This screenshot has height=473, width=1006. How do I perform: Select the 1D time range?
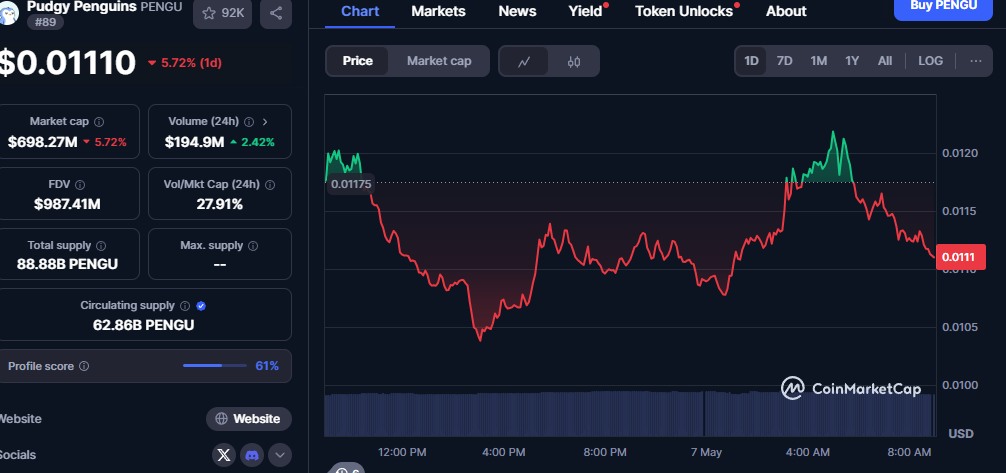point(751,61)
